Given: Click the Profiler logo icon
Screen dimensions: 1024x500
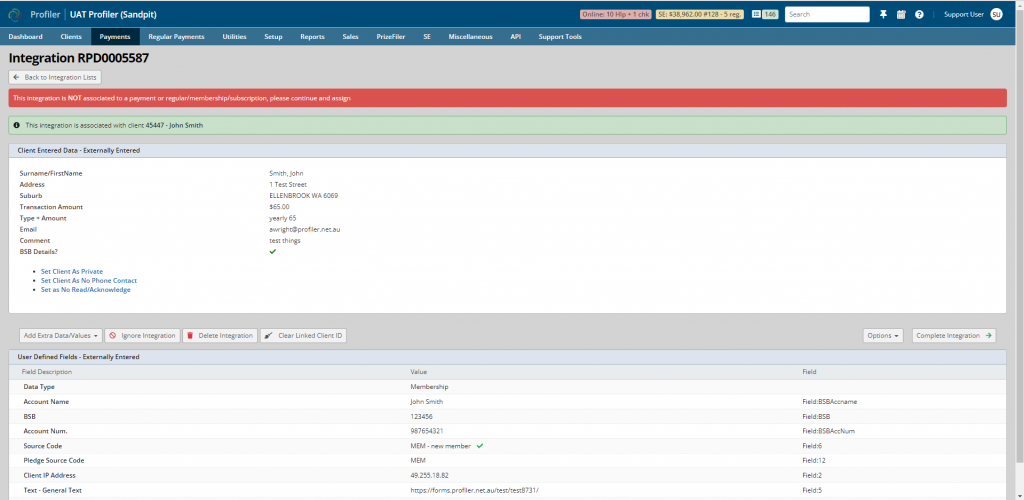Looking at the screenshot, I should pos(14,14).
